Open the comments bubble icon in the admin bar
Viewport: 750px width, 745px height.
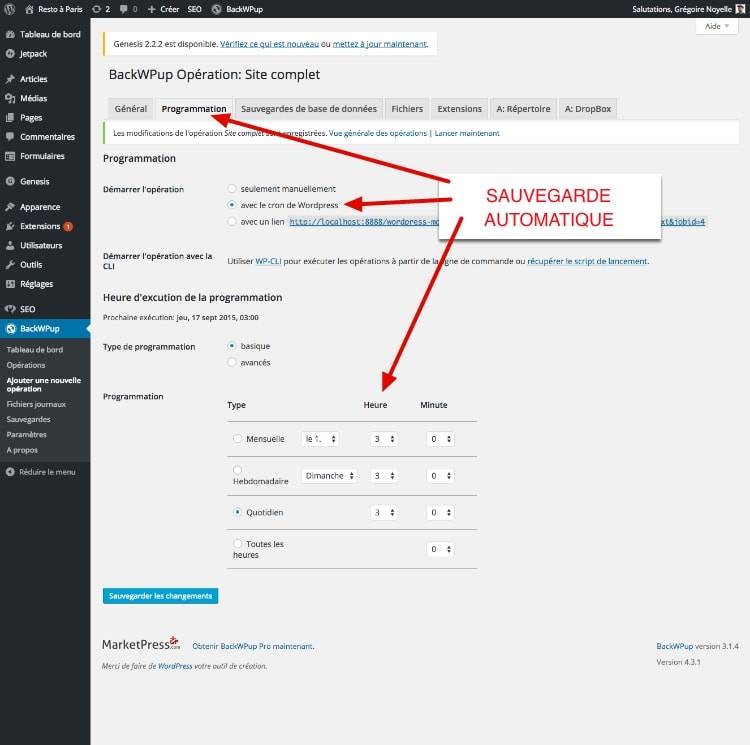click(123, 9)
